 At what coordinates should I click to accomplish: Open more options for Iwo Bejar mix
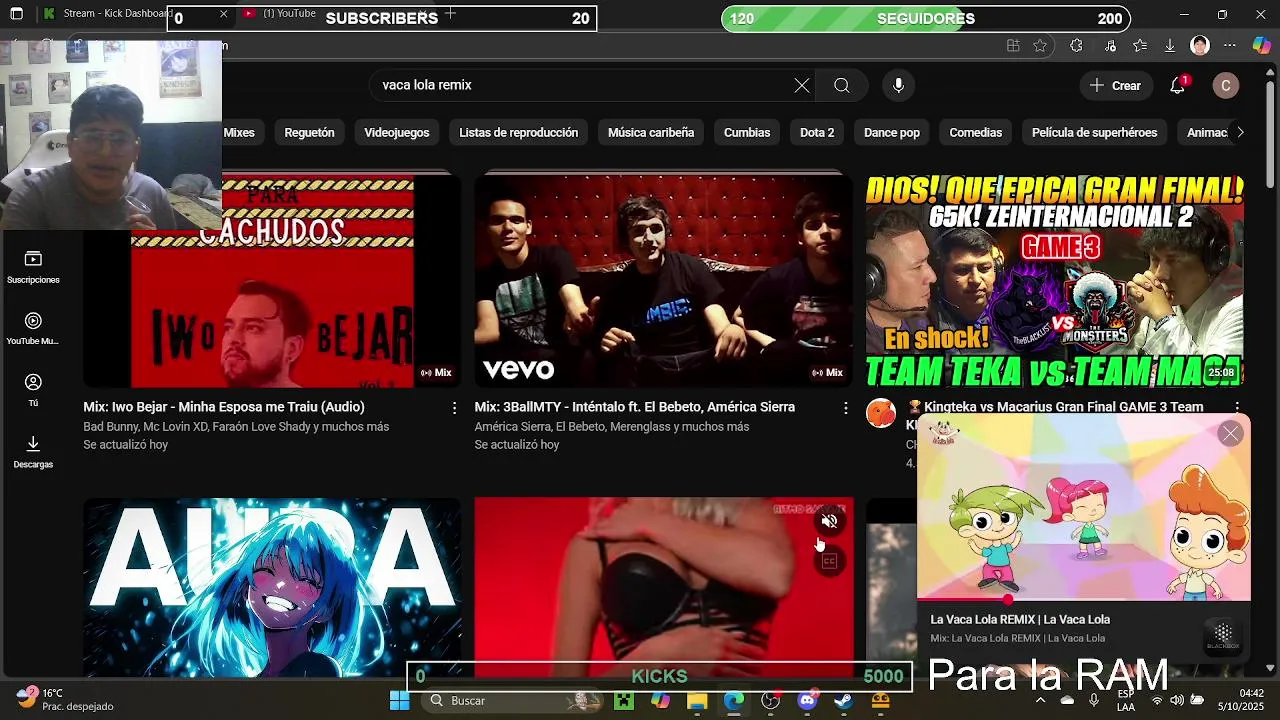click(454, 408)
